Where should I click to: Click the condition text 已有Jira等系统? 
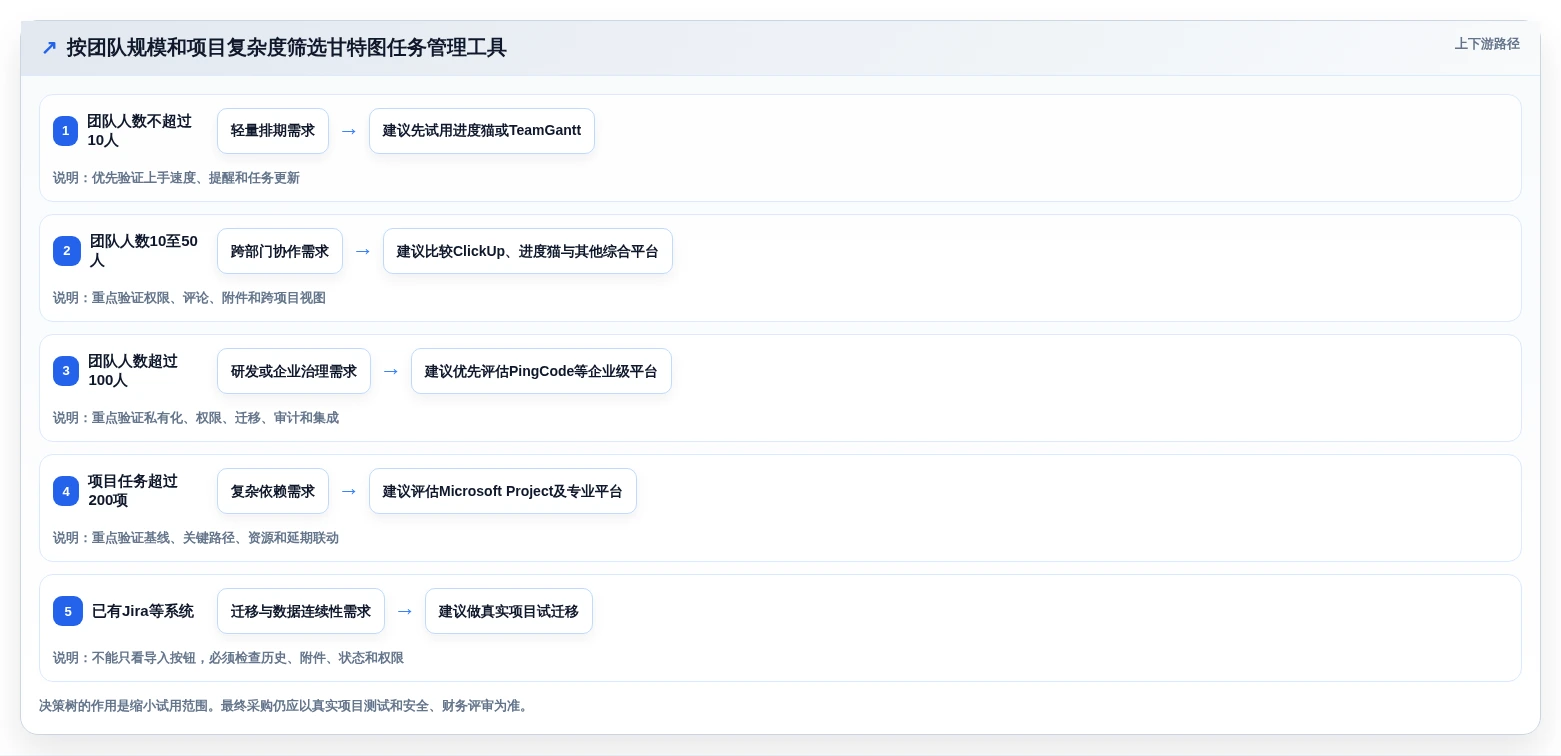pyautogui.click(x=143, y=611)
